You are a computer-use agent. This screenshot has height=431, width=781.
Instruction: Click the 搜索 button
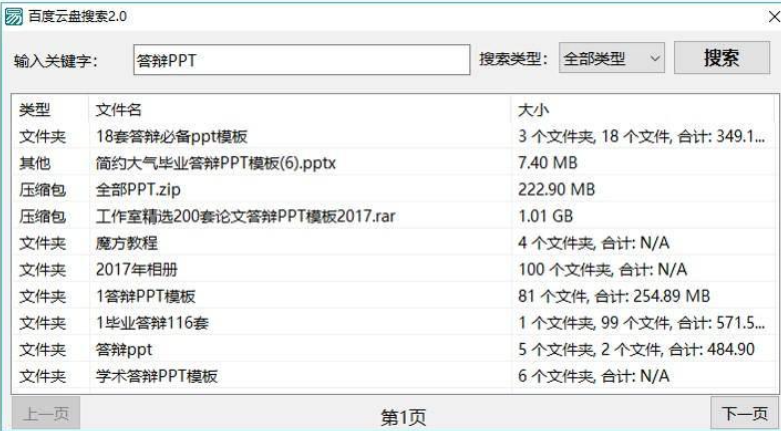click(x=721, y=58)
